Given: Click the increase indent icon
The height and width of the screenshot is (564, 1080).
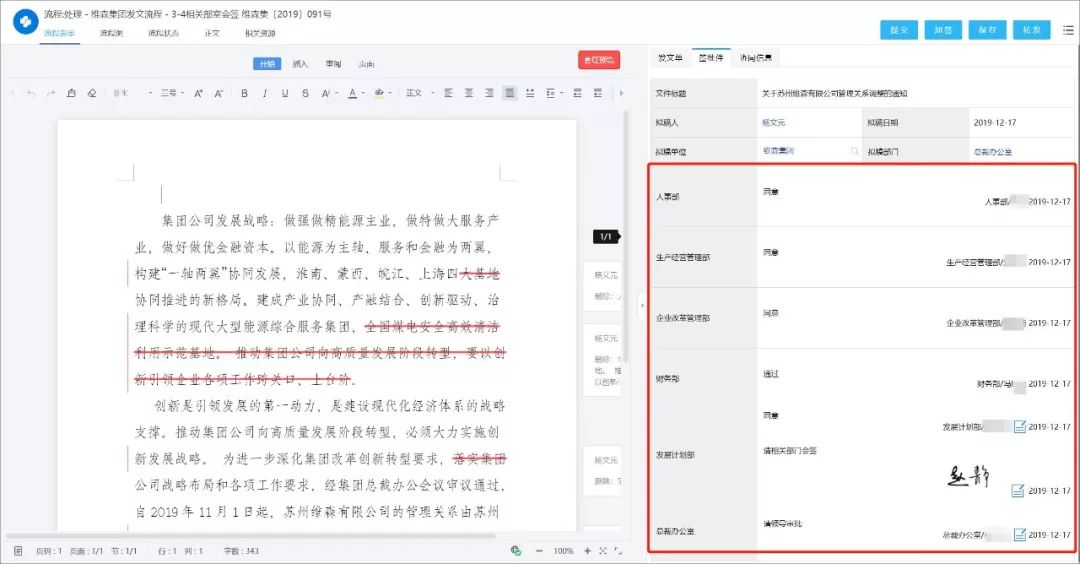Looking at the screenshot, I should [597, 93].
